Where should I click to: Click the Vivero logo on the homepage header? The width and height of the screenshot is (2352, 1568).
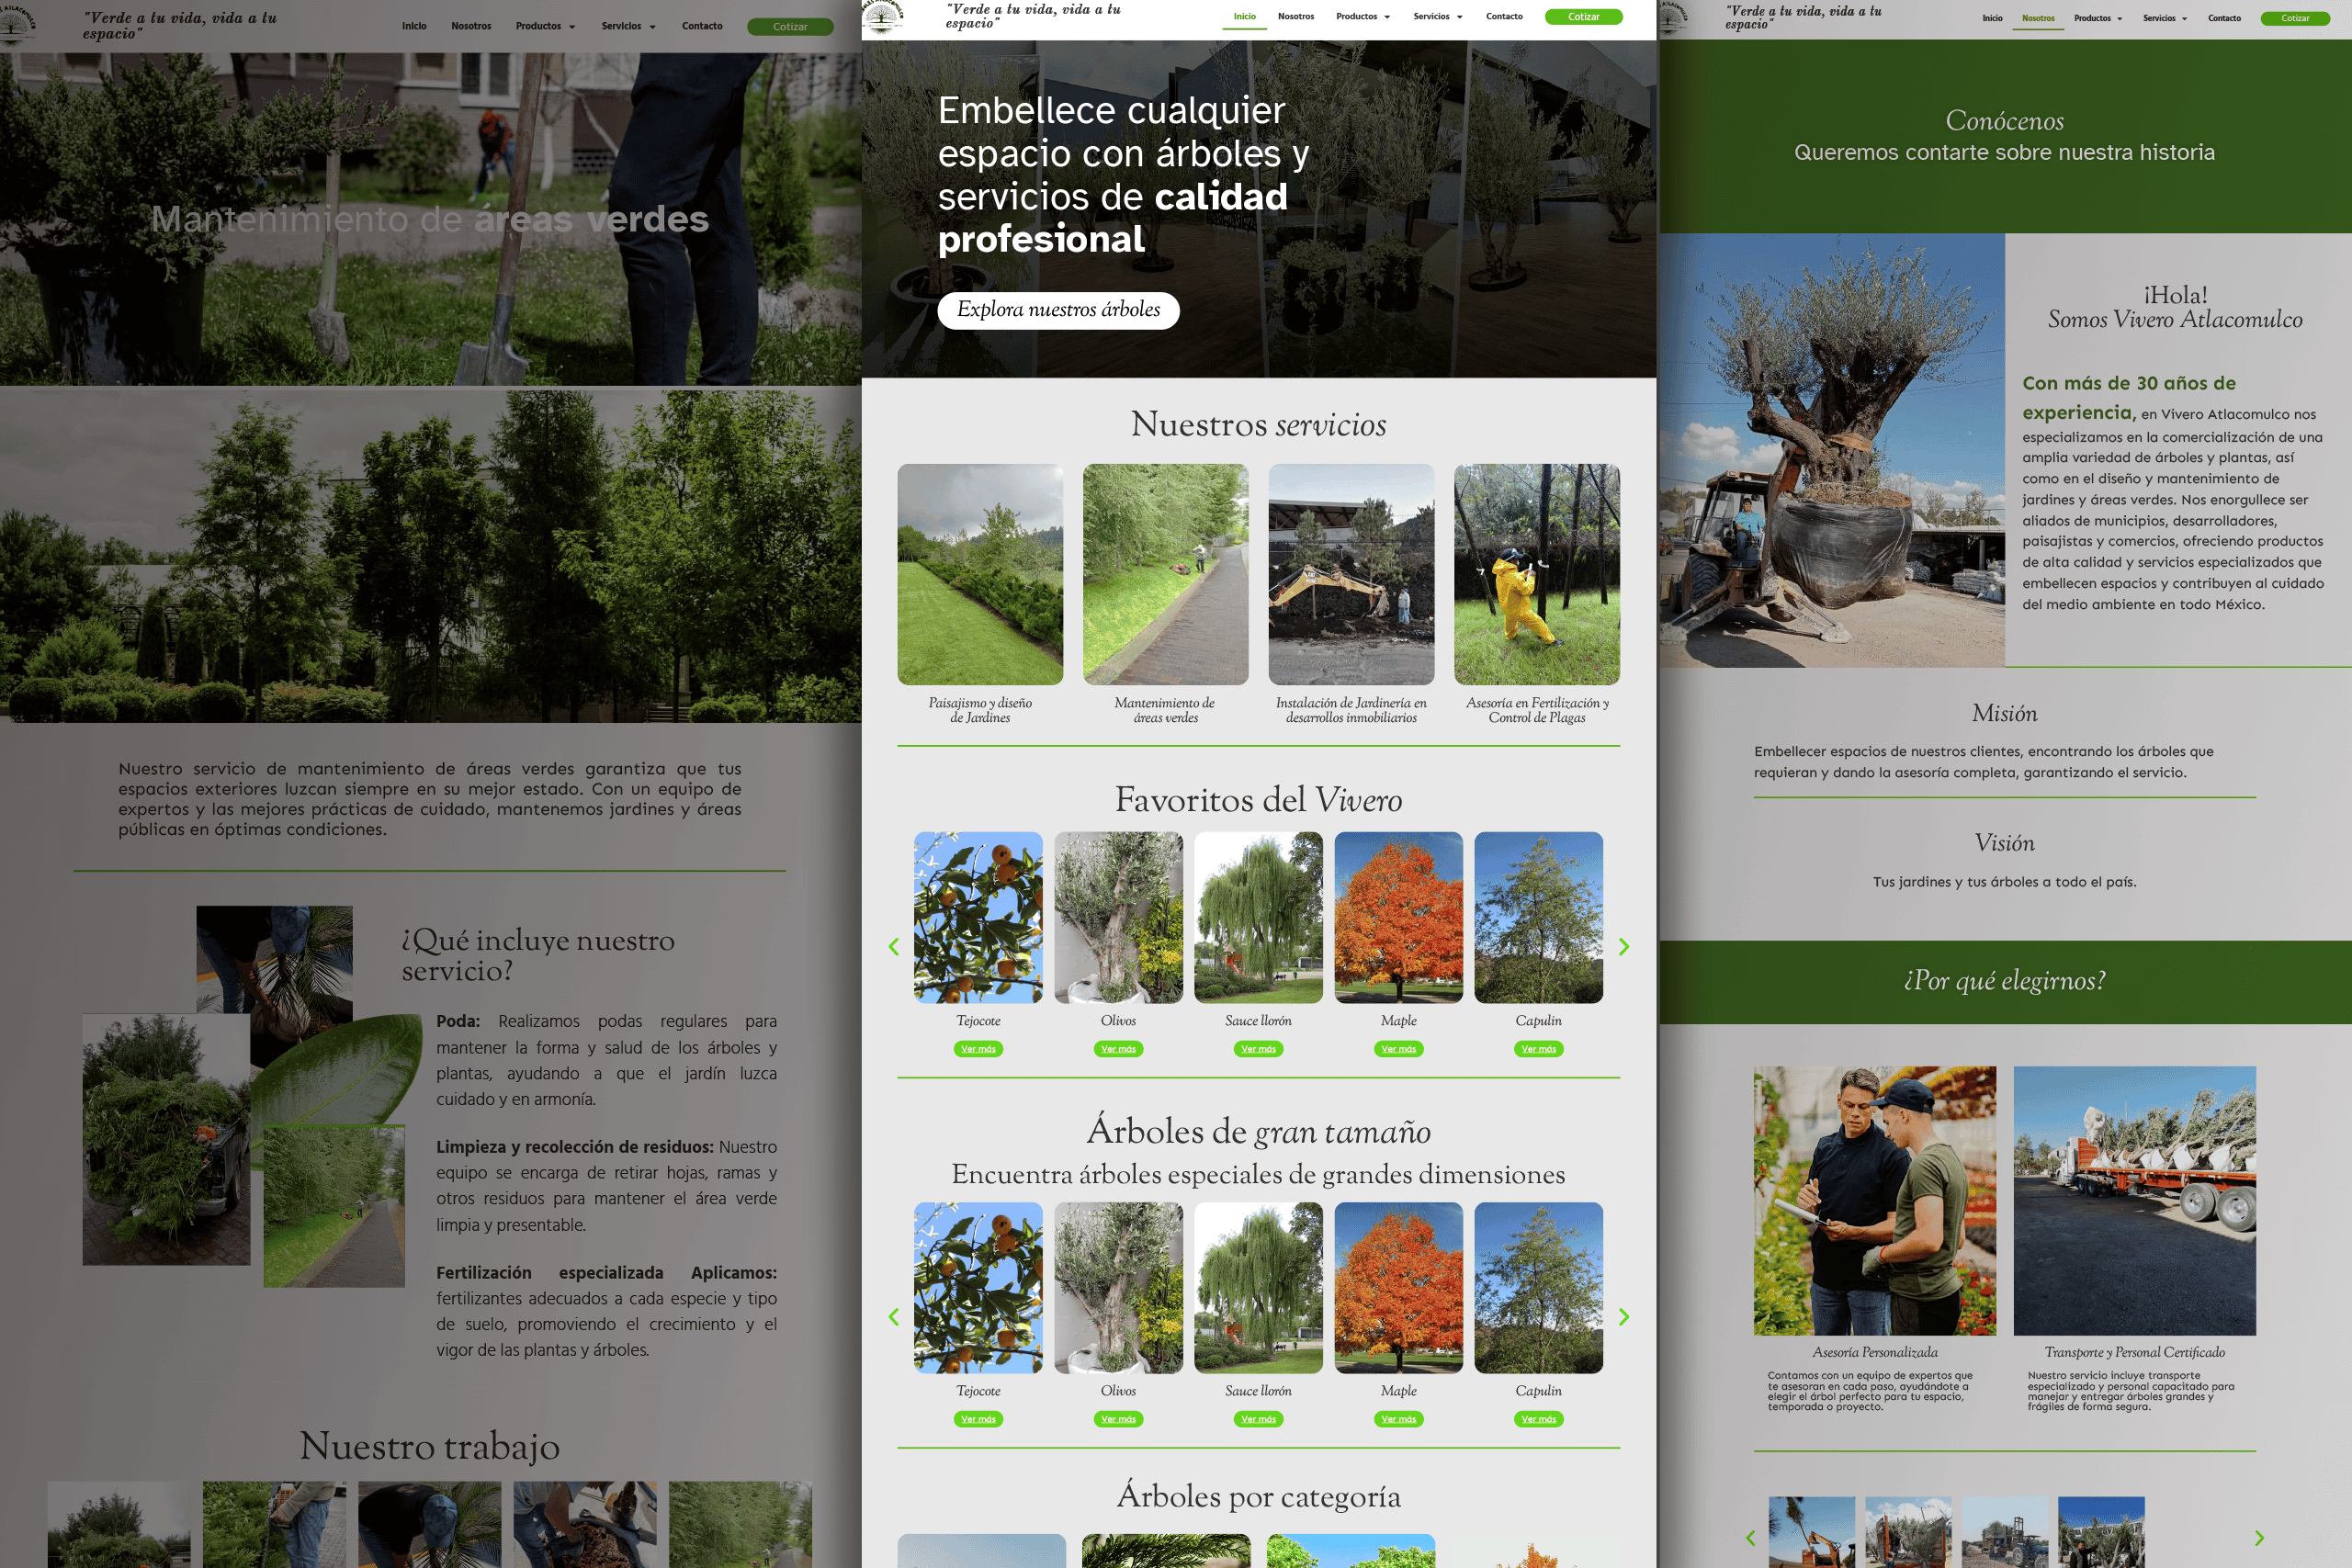[x=883, y=17]
